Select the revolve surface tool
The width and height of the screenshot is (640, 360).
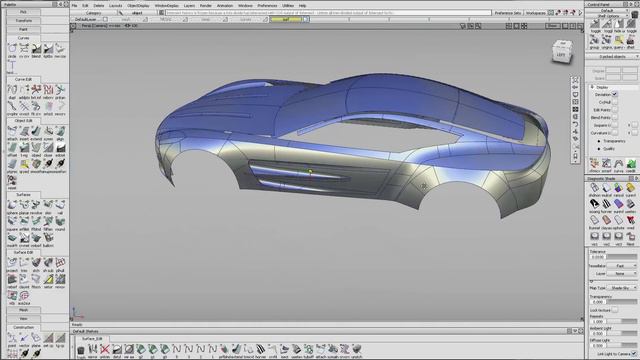[36, 205]
